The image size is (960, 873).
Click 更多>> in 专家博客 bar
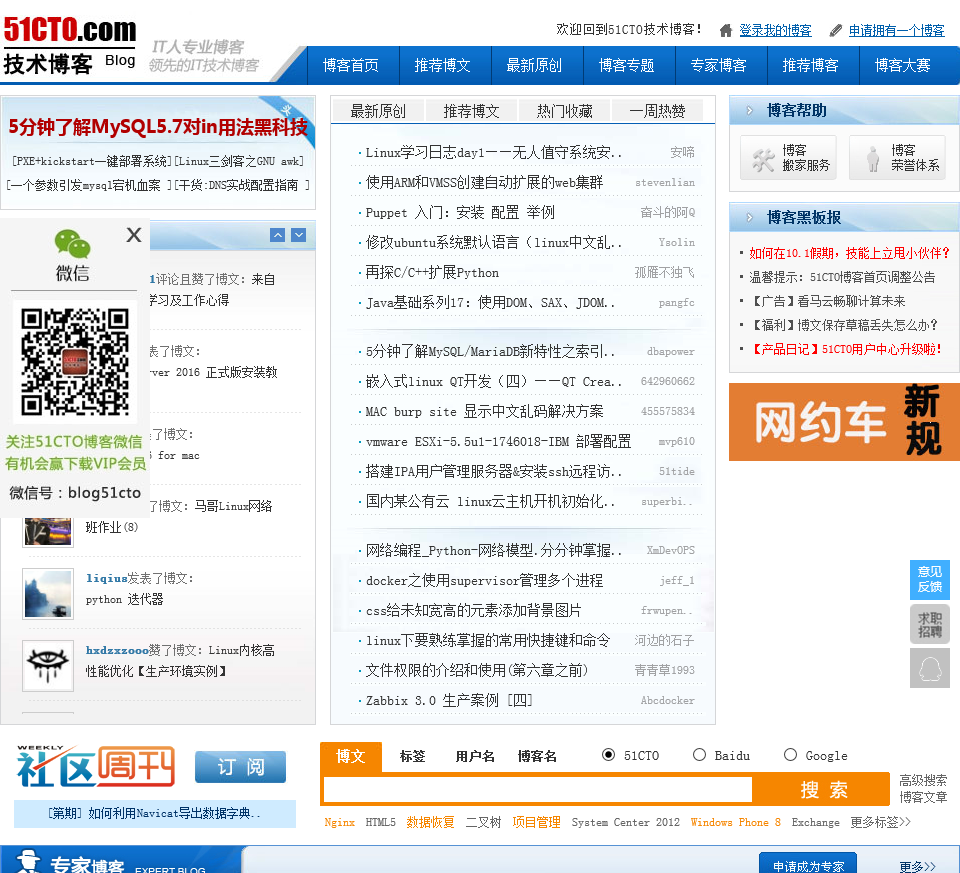917,866
